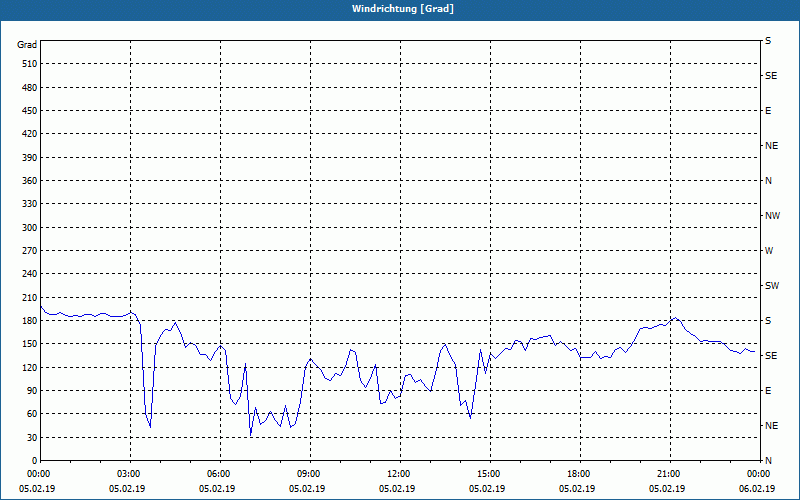
Task: Click the y-axis value "210"
Action: pos(30,297)
